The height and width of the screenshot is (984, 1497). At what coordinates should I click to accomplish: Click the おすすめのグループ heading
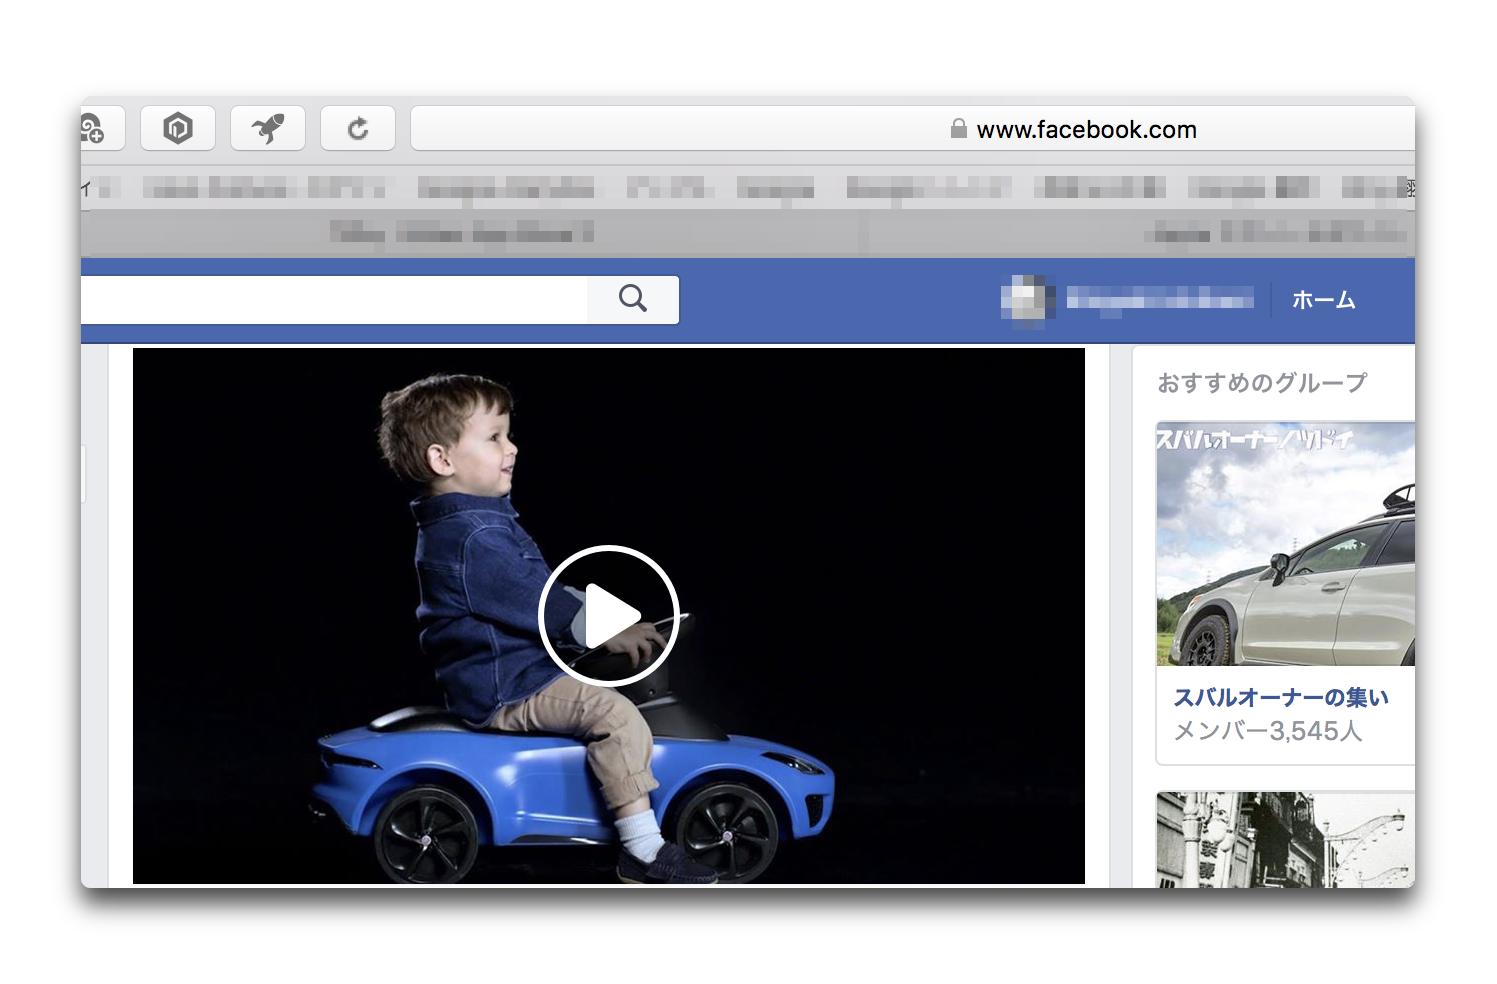[1262, 383]
